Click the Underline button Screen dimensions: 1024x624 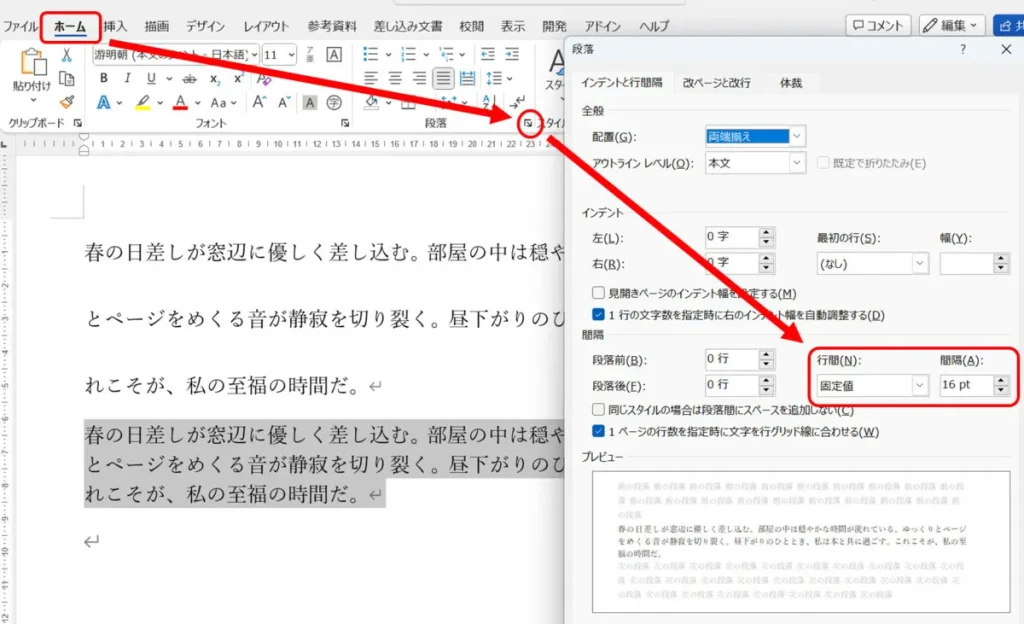click(151, 78)
